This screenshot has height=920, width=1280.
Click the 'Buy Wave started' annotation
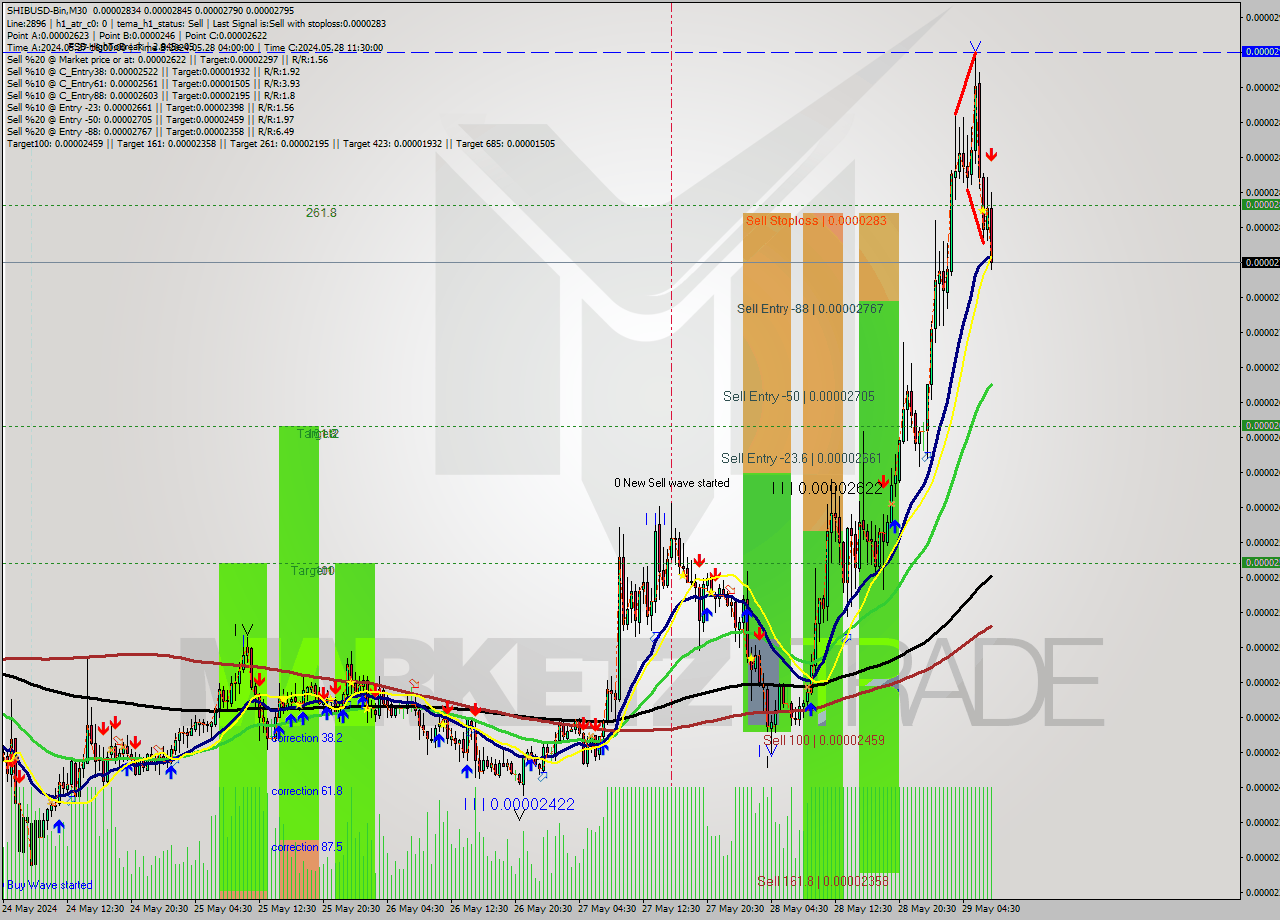50,885
